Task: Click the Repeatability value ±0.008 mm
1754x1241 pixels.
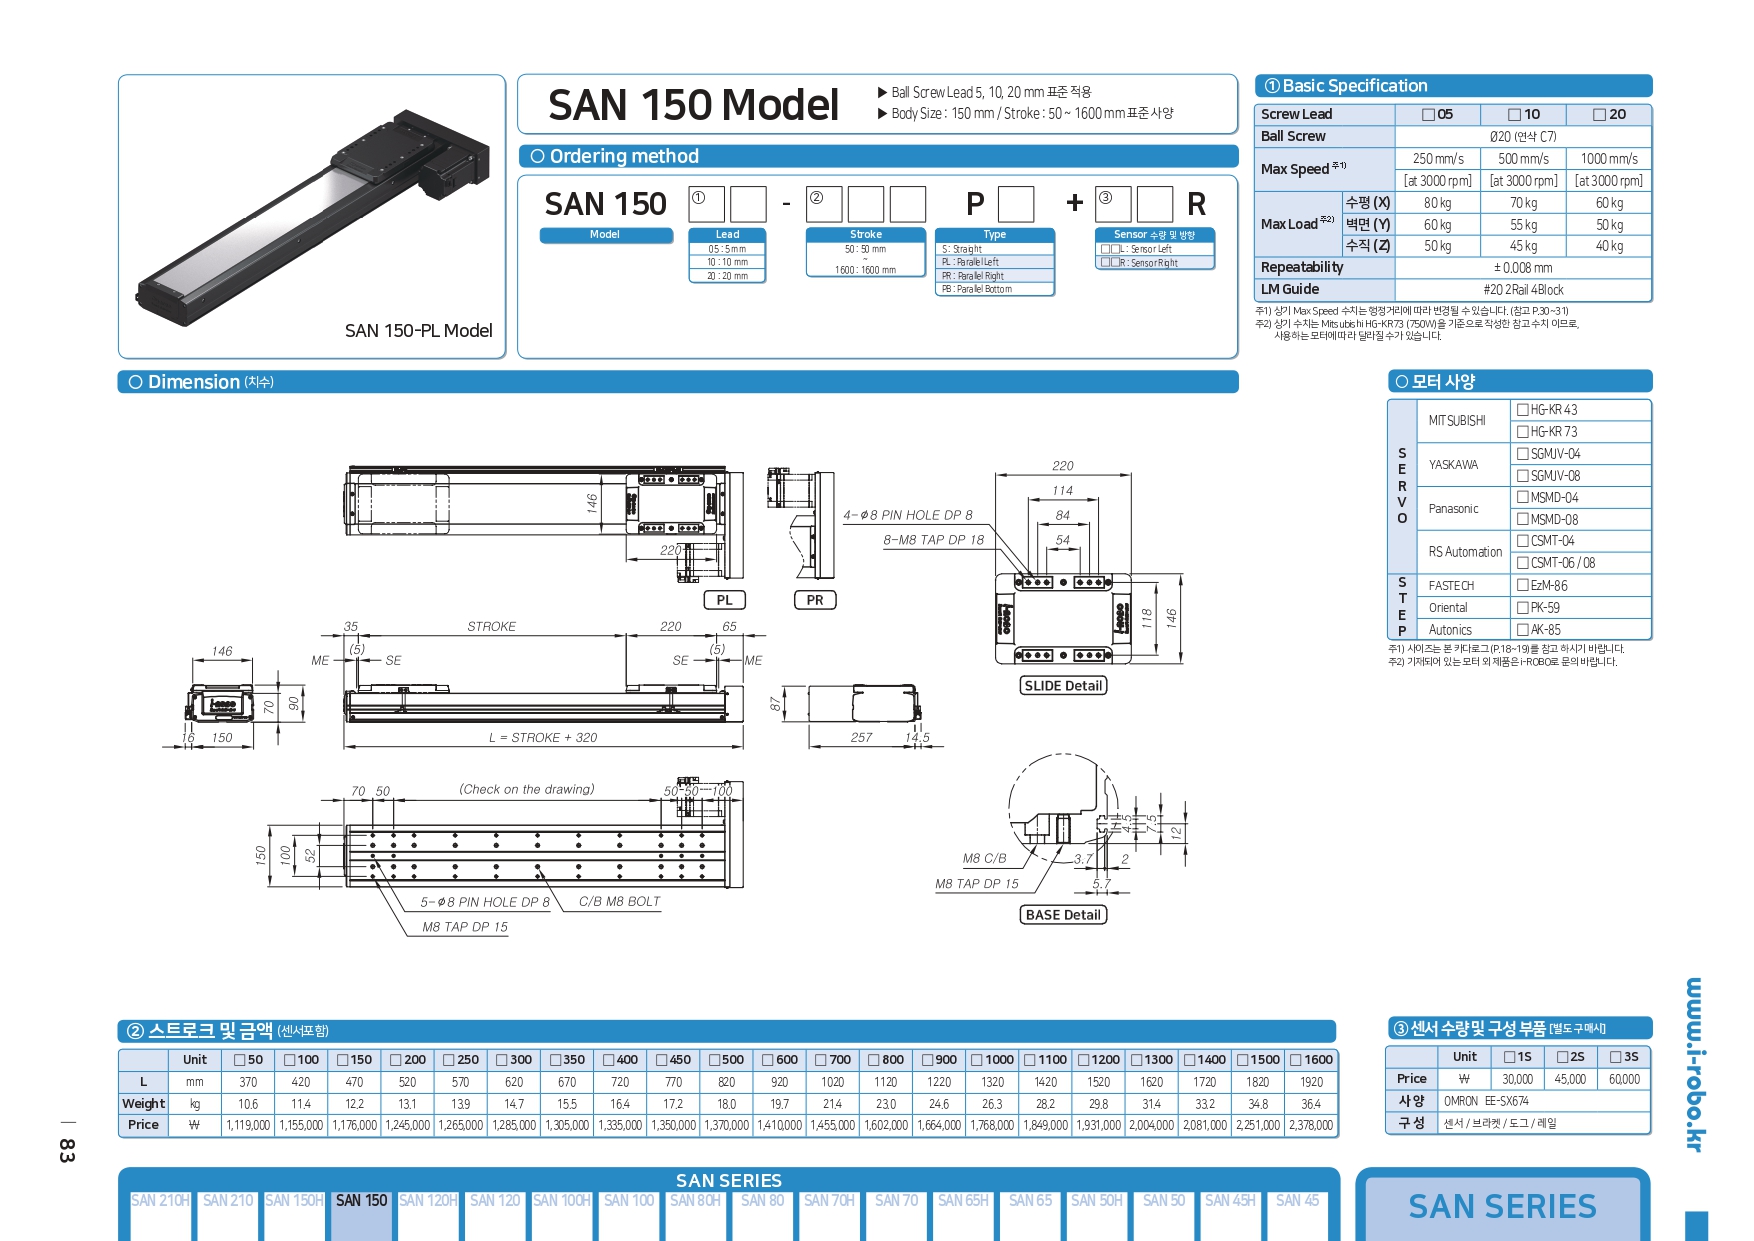Action: (1523, 268)
